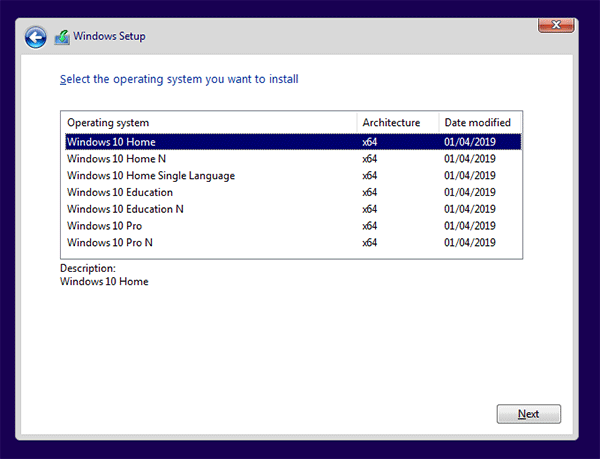The height and width of the screenshot is (459, 600).
Task: Select Windows 10 Home N
Action: point(293,159)
